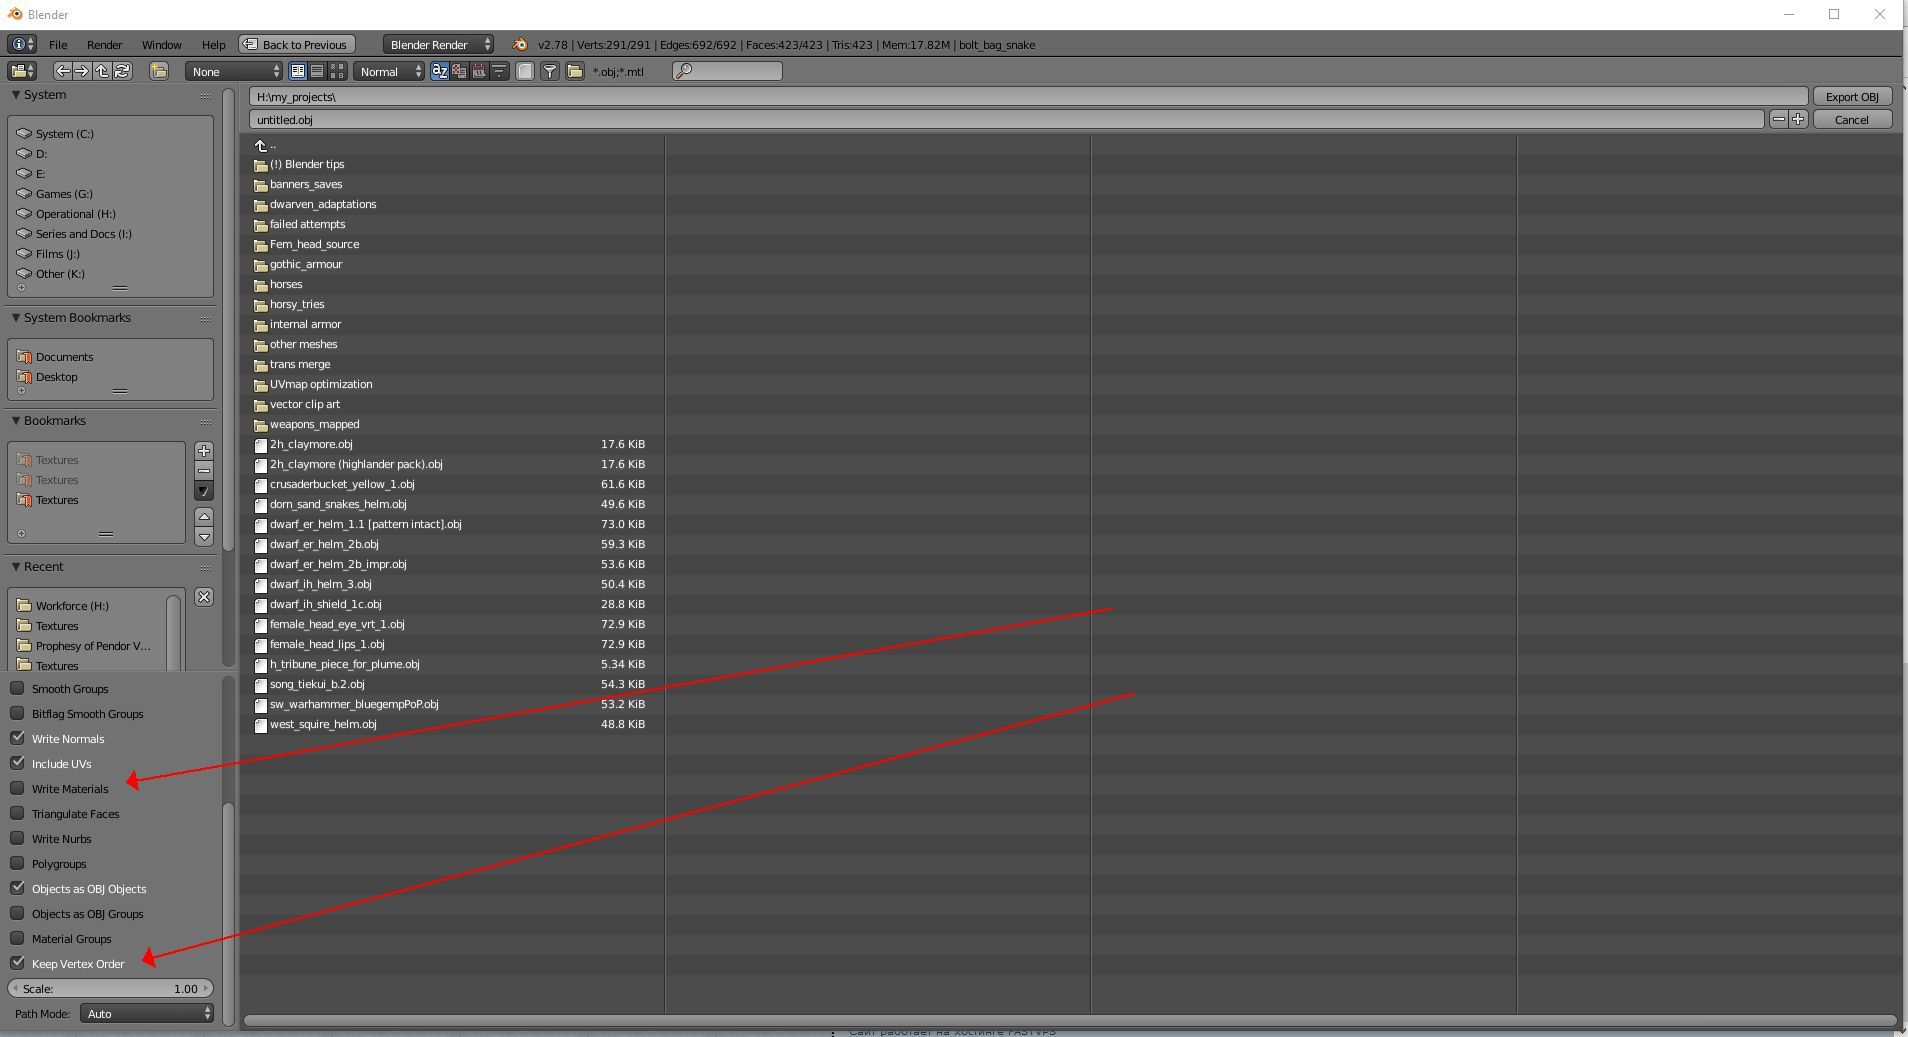Remove selected bookmark with minus button

click(x=204, y=471)
